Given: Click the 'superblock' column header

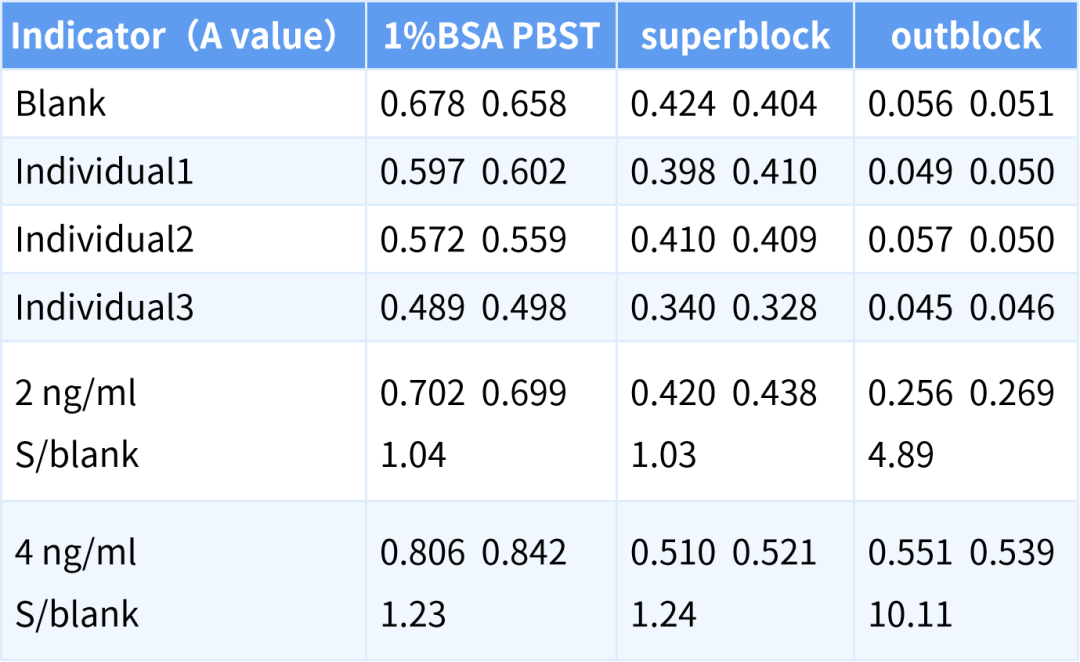Looking at the screenshot, I should click(x=735, y=36).
